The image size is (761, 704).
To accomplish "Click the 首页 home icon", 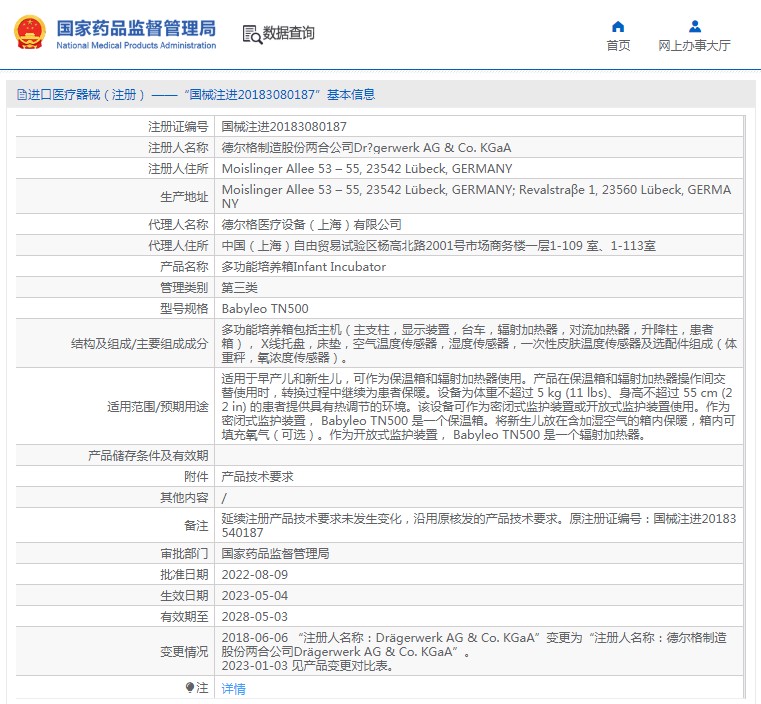I will 618,26.
